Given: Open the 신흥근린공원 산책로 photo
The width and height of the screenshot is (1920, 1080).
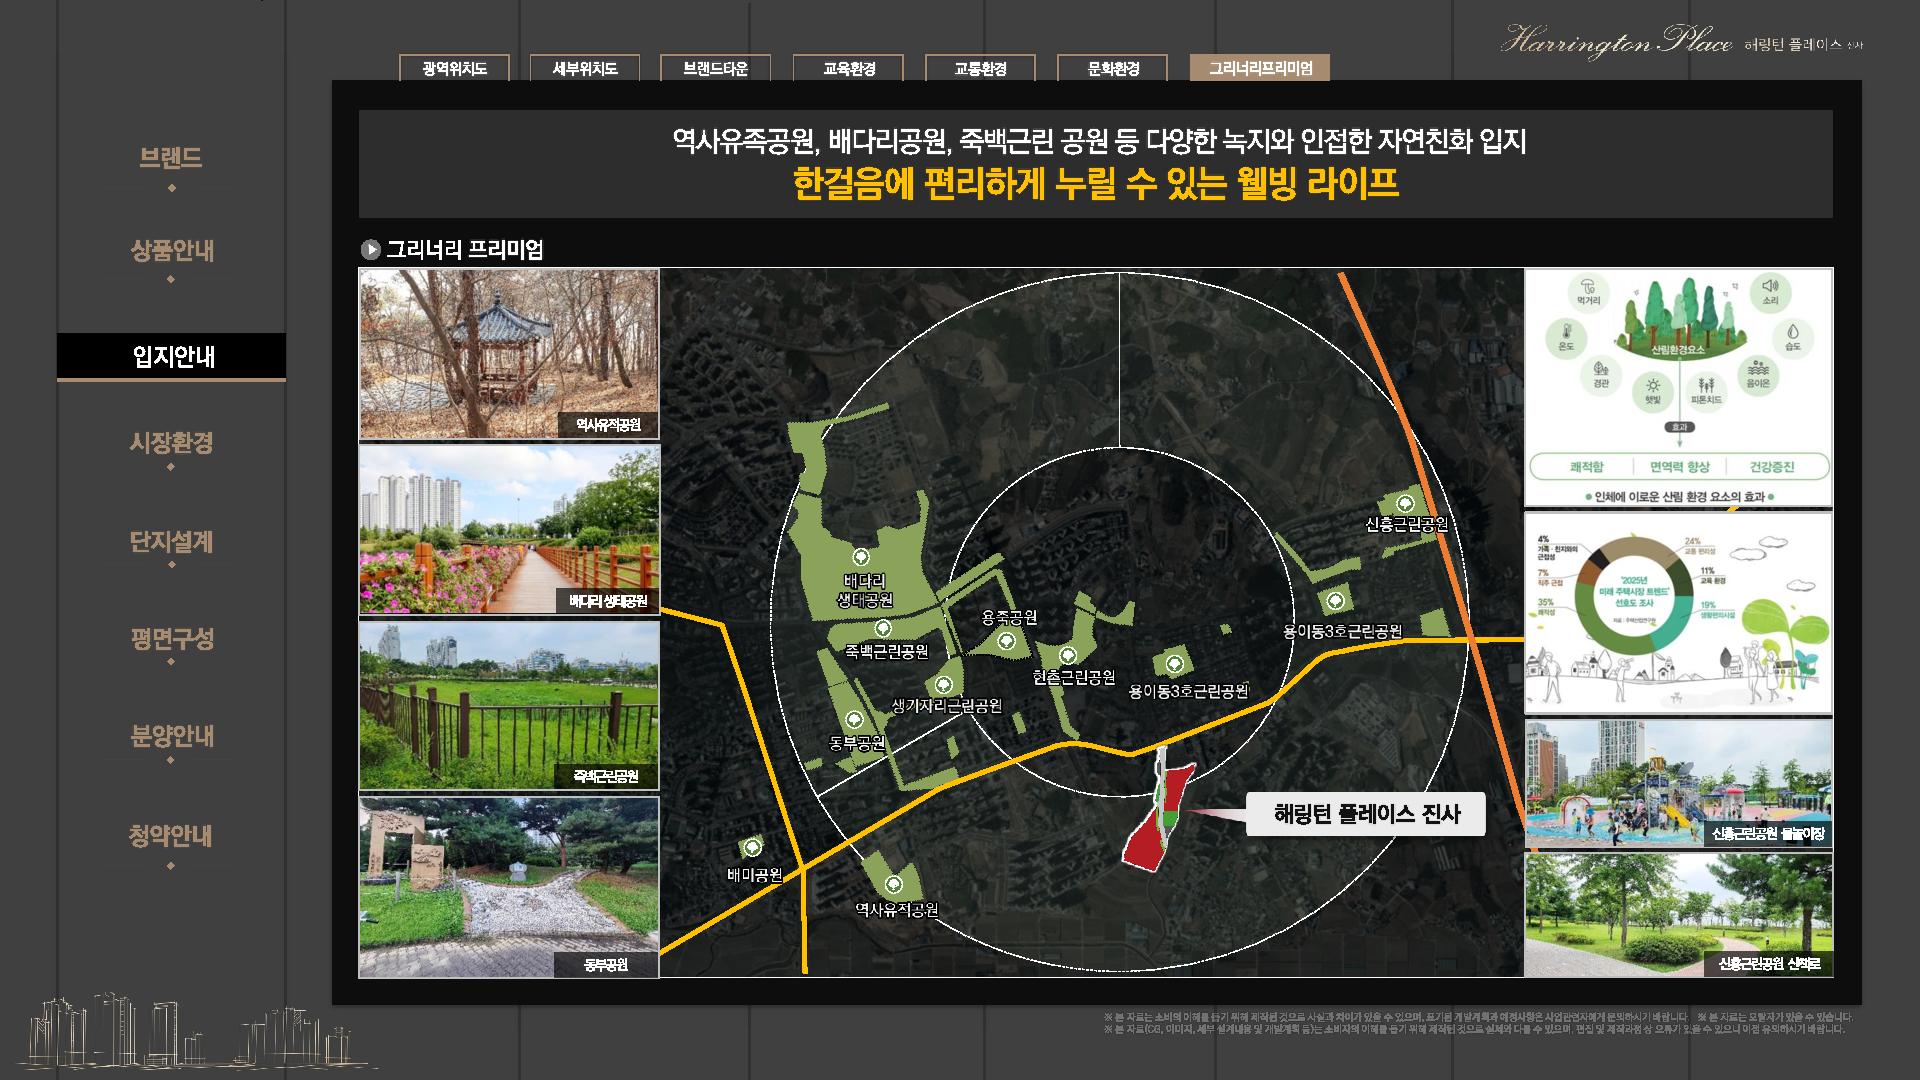Looking at the screenshot, I should [x=1679, y=915].
